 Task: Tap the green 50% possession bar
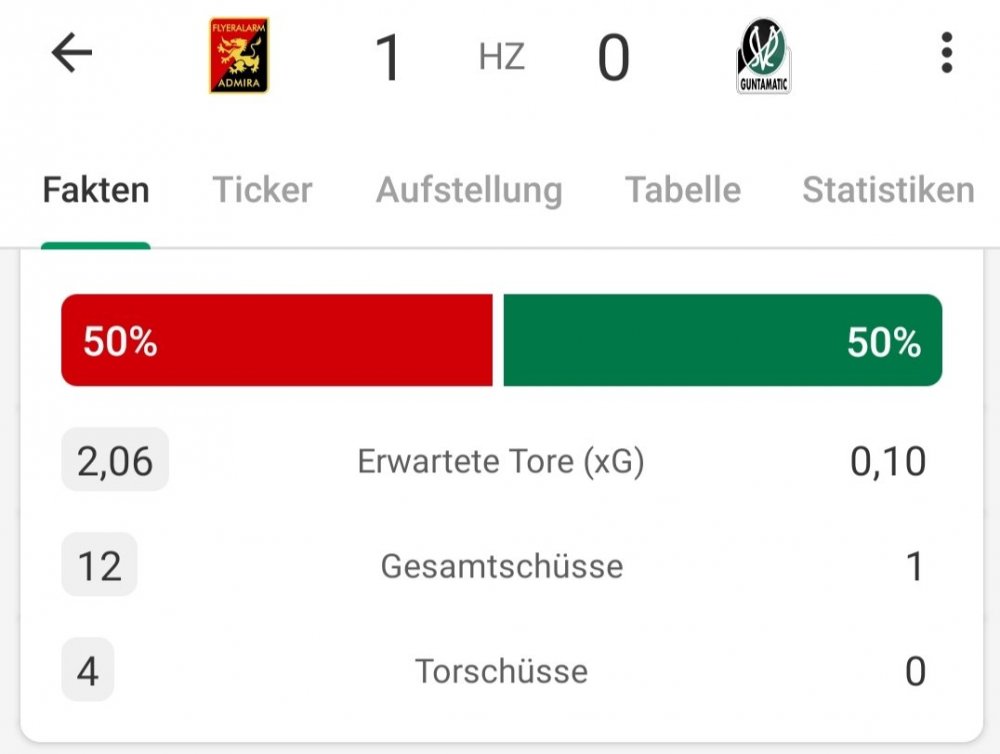[723, 340]
